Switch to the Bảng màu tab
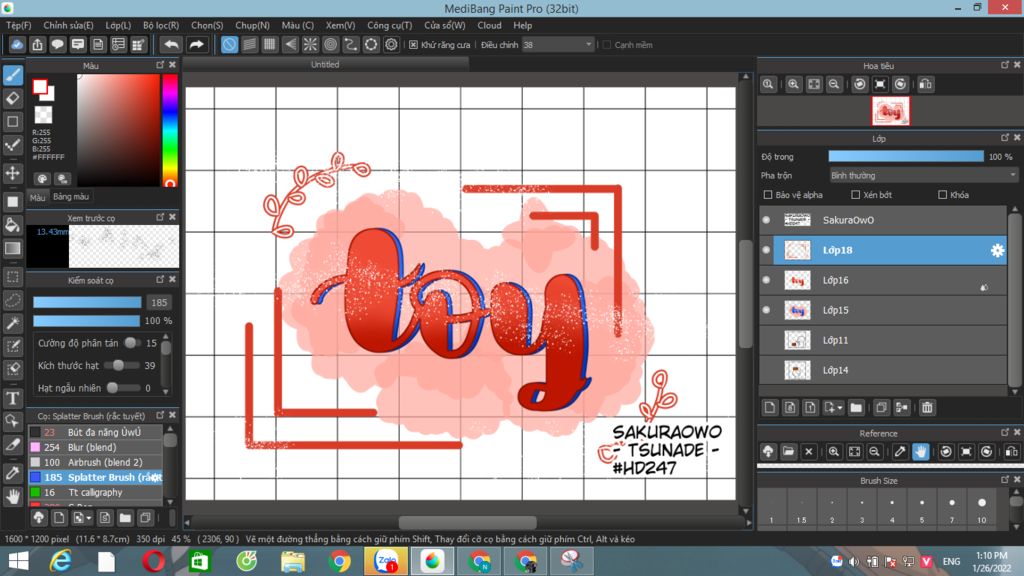The width and height of the screenshot is (1024, 576). (x=71, y=197)
